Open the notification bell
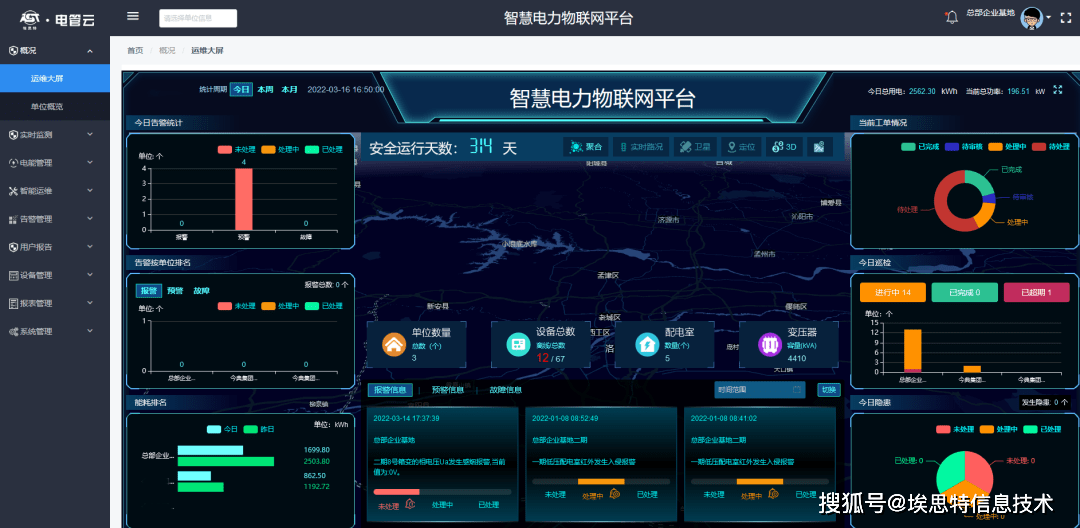Viewport: 1080px width, 528px height. click(x=952, y=17)
